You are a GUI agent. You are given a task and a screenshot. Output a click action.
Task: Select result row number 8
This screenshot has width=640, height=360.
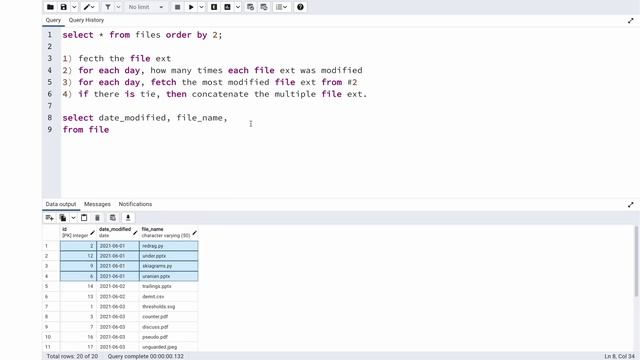pos(51,317)
